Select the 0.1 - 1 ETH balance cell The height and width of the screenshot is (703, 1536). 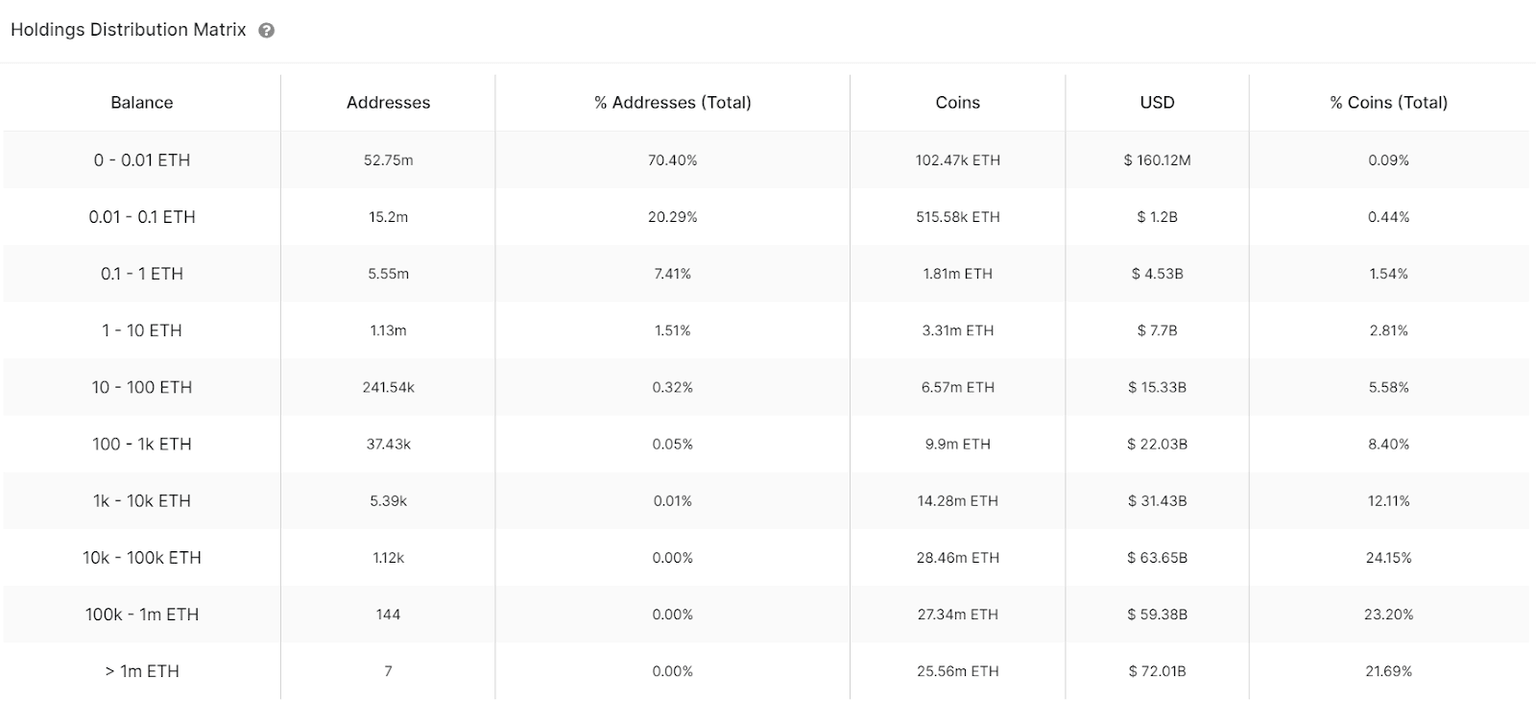(x=142, y=274)
